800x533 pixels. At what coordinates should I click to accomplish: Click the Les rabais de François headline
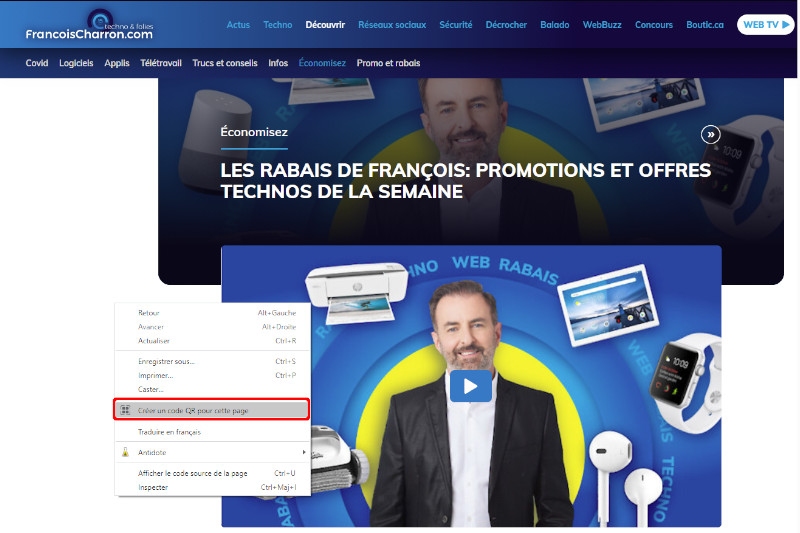(465, 181)
